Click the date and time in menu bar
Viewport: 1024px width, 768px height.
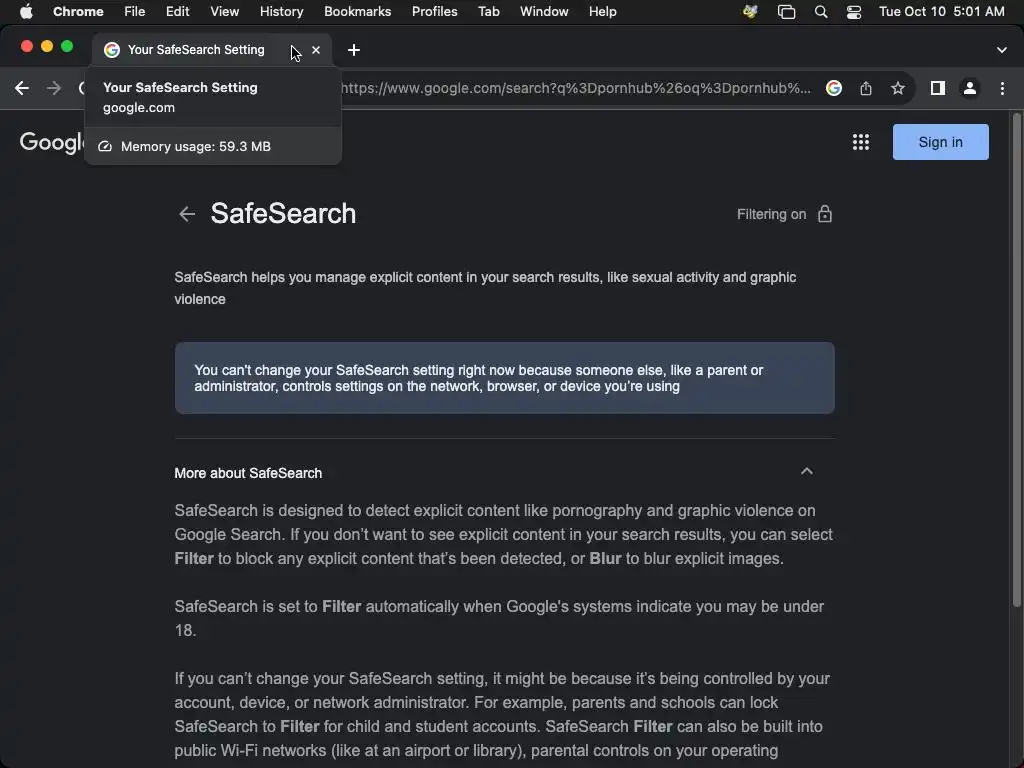(941, 12)
